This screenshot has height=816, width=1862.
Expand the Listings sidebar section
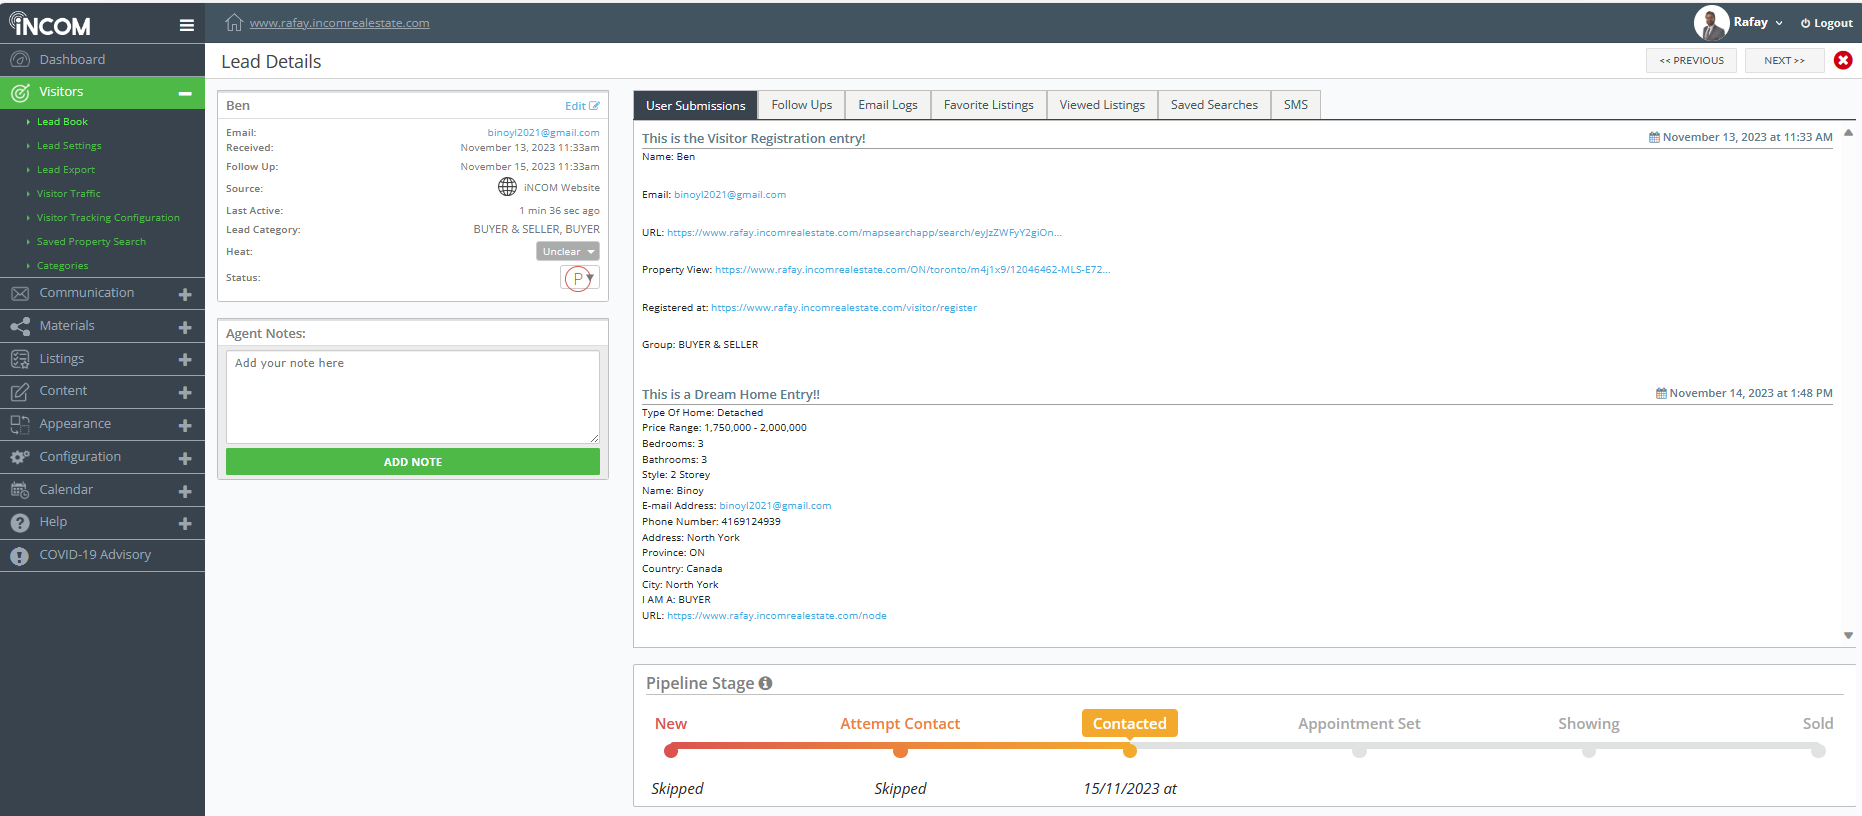coord(185,359)
